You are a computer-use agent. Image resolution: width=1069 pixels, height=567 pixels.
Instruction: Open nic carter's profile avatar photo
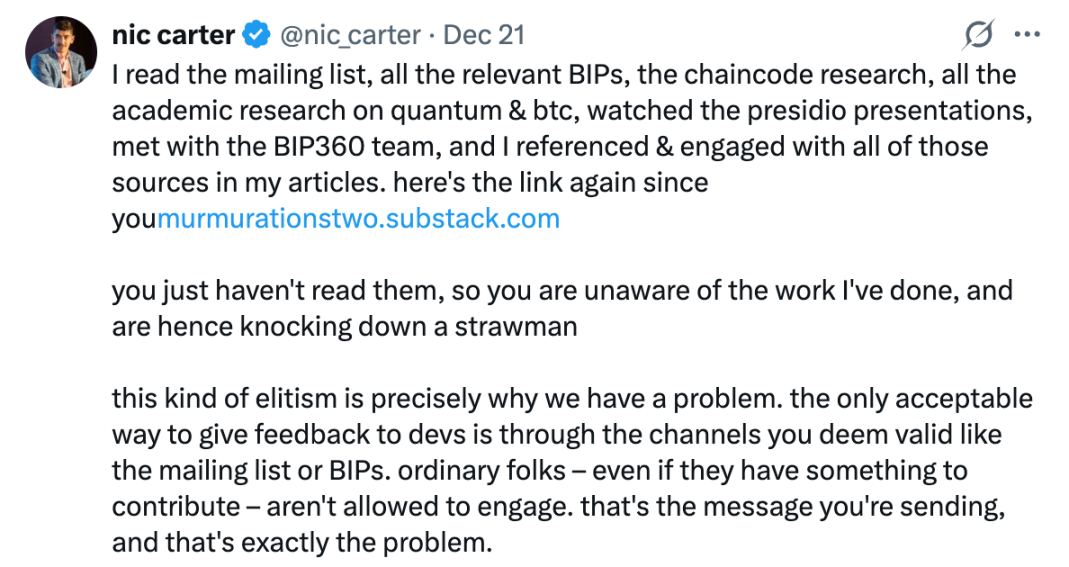57,53
